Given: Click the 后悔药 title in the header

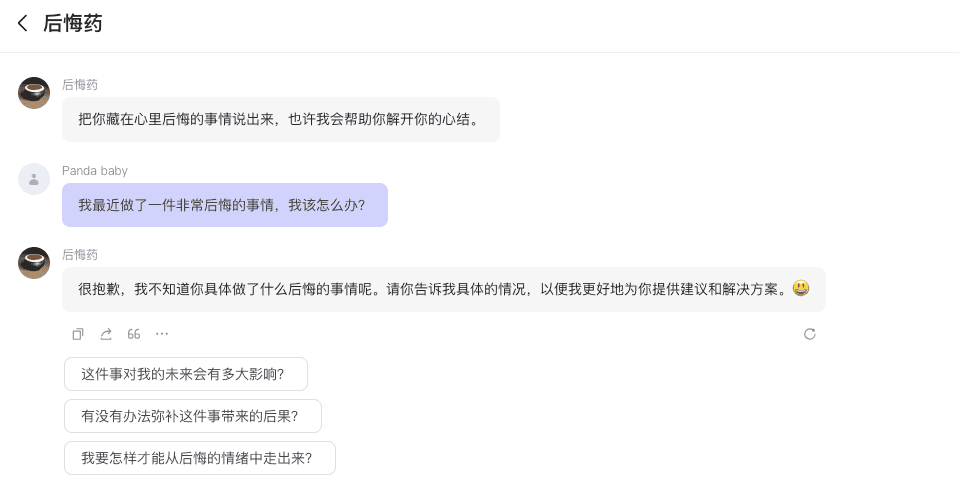Looking at the screenshot, I should coord(73,24).
